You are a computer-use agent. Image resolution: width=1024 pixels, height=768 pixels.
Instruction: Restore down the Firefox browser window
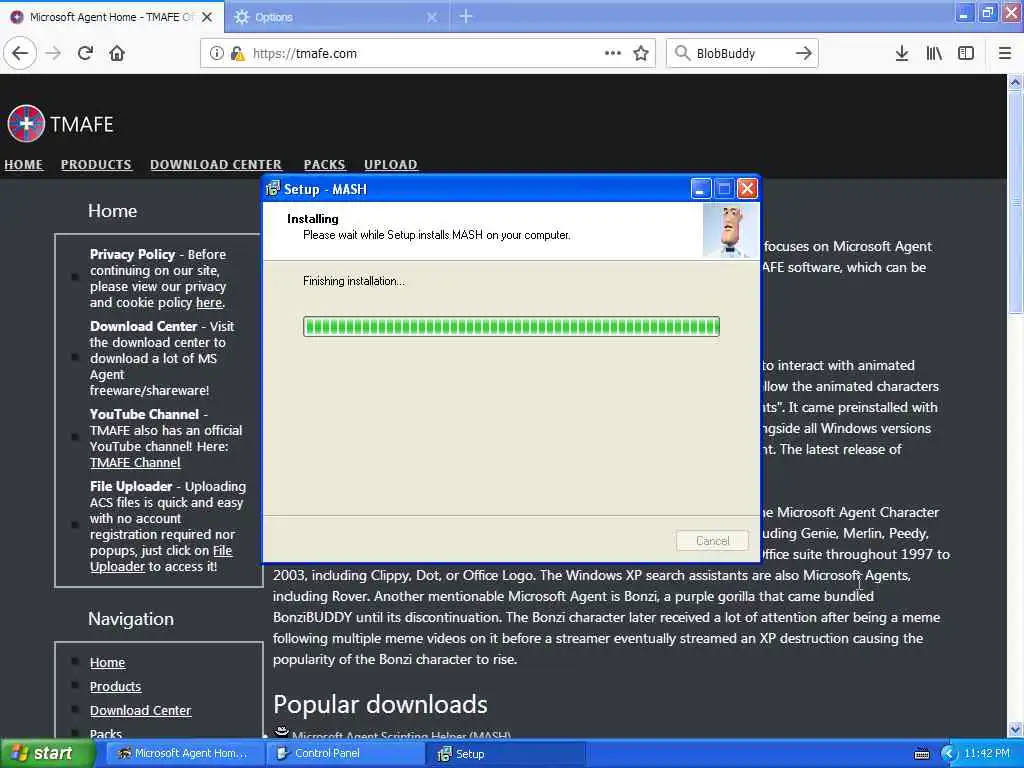click(987, 12)
